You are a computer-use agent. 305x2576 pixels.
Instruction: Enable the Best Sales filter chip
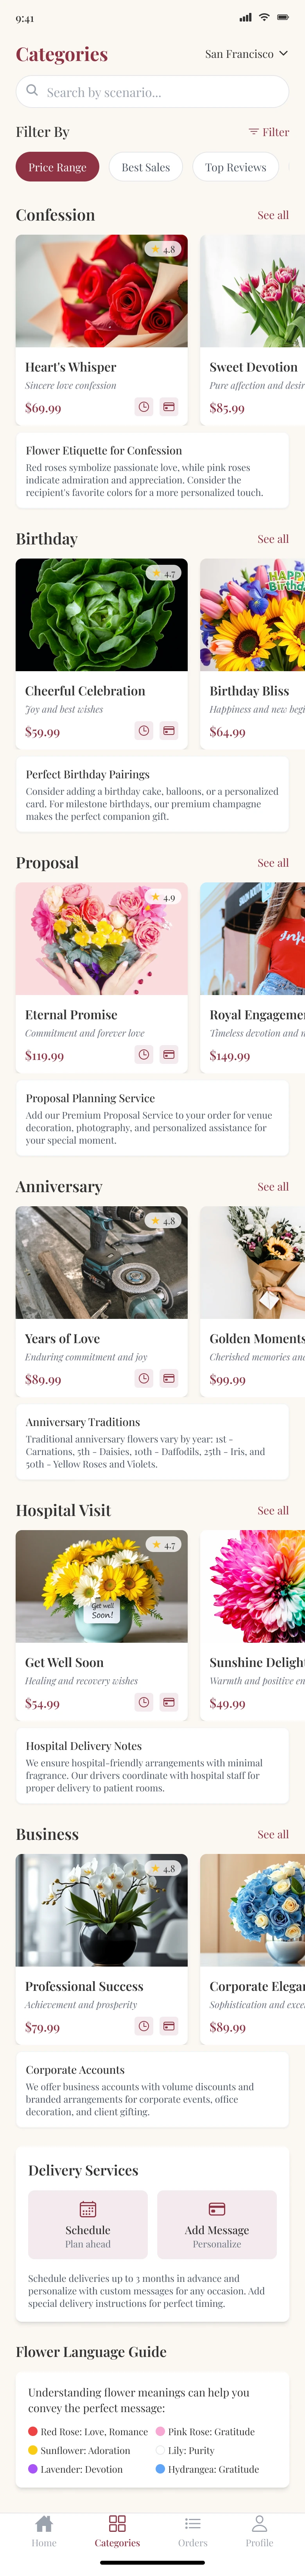pyautogui.click(x=146, y=167)
